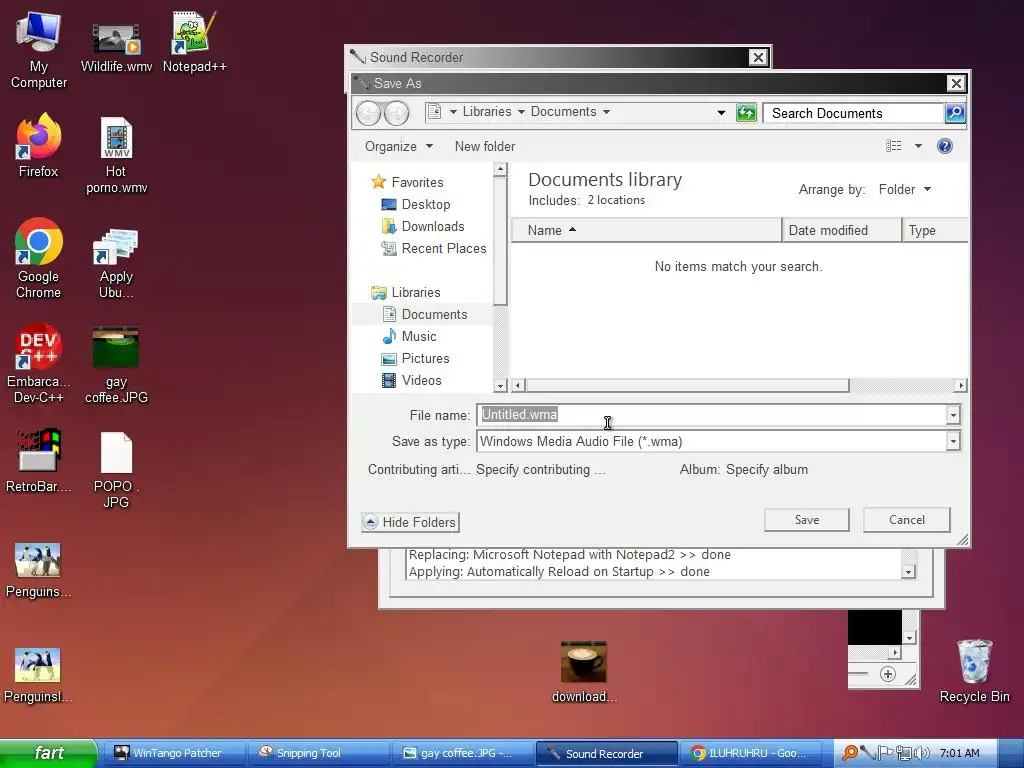This screenshot has height=768, width=1024.
Task: Click the Change your view icon
Action: 893,146
